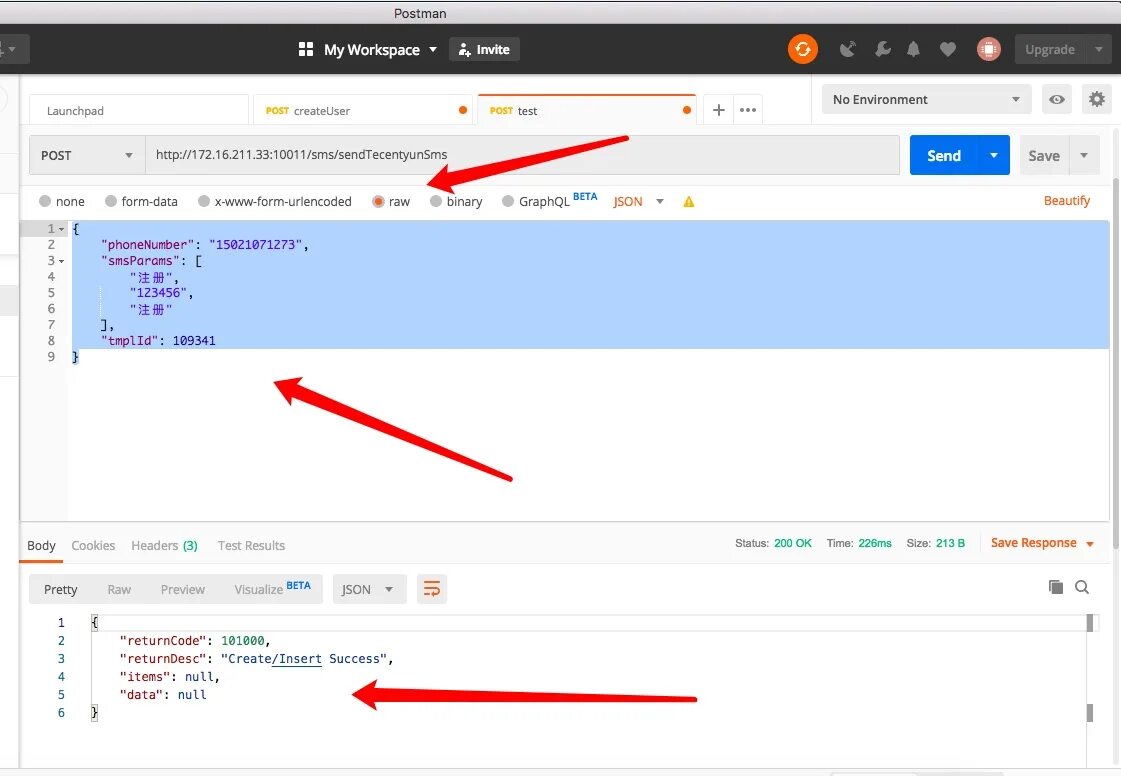This screenshot has width=1121, height=776.
Task: Click the heart icon in header
Action: point(948,49)
